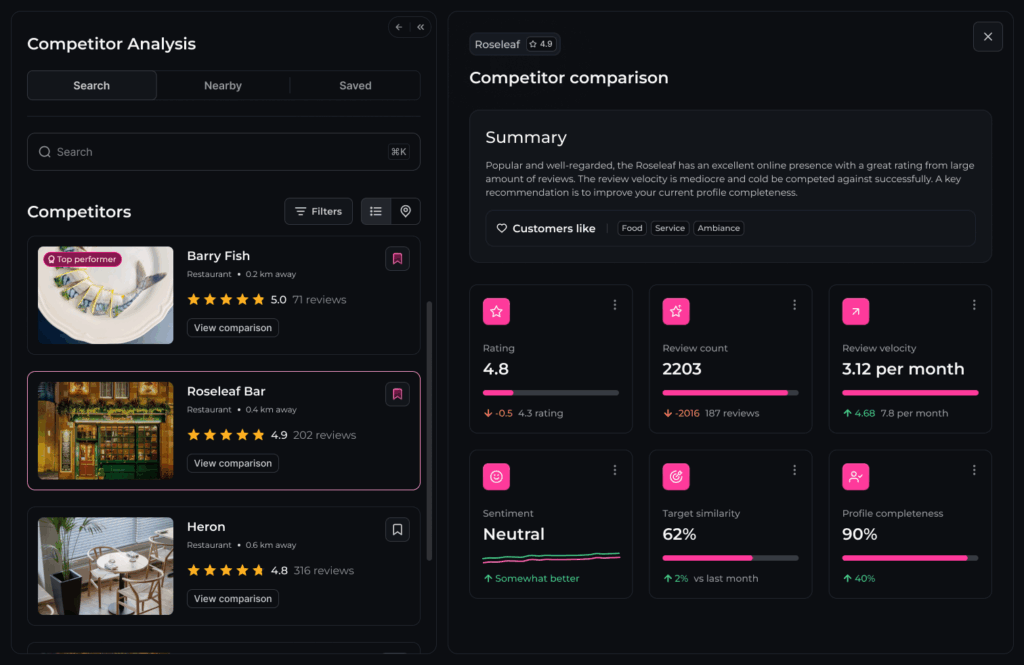The height and width of the screenshot is (665, 1024).
Task: Toggle bookmark for Roseleaf Bar
Action: (x=397, y=394)
